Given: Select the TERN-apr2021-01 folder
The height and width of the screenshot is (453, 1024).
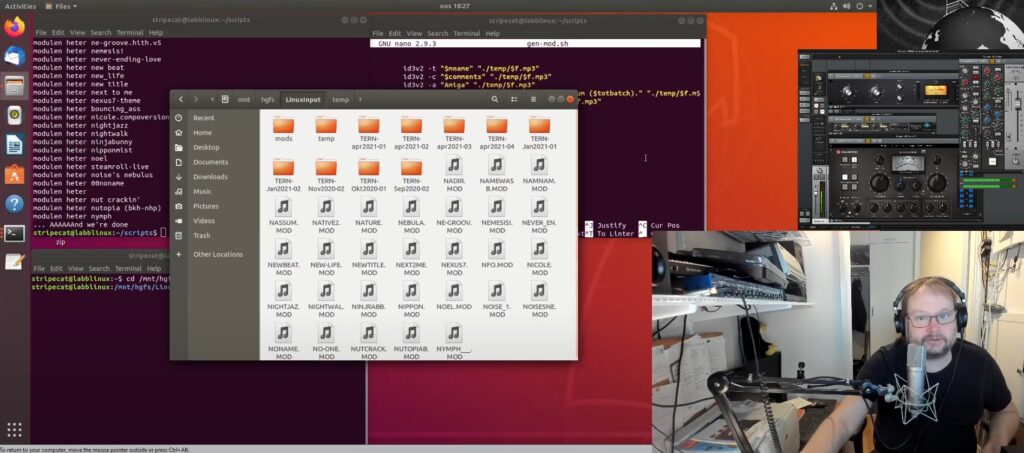Looking at the screenshot, I should pos(369,133).
